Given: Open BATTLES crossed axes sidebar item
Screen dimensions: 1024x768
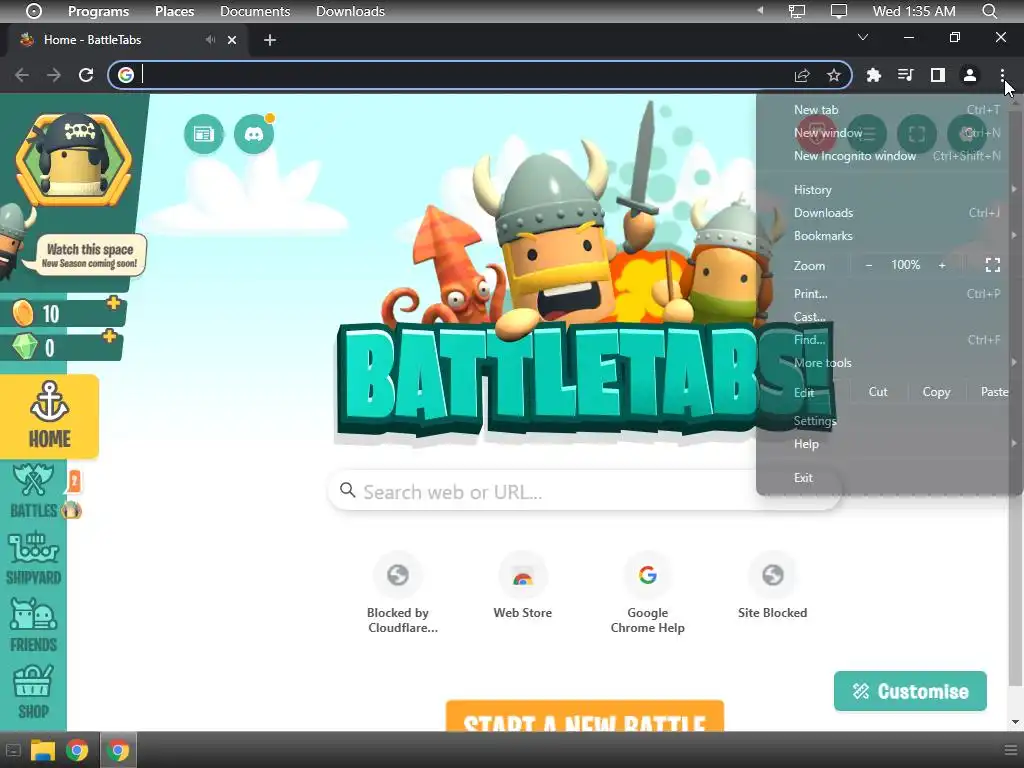Looking at the screenshot, I should [33, 491].
